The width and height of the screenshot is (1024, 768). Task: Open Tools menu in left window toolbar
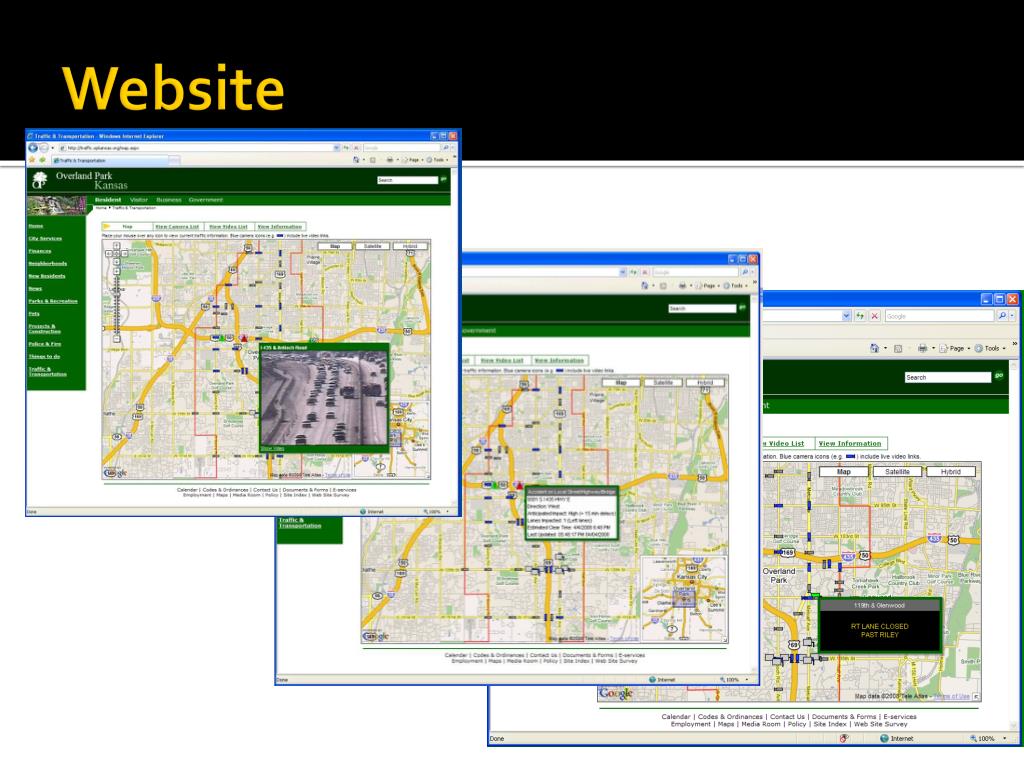coord(436,160)
